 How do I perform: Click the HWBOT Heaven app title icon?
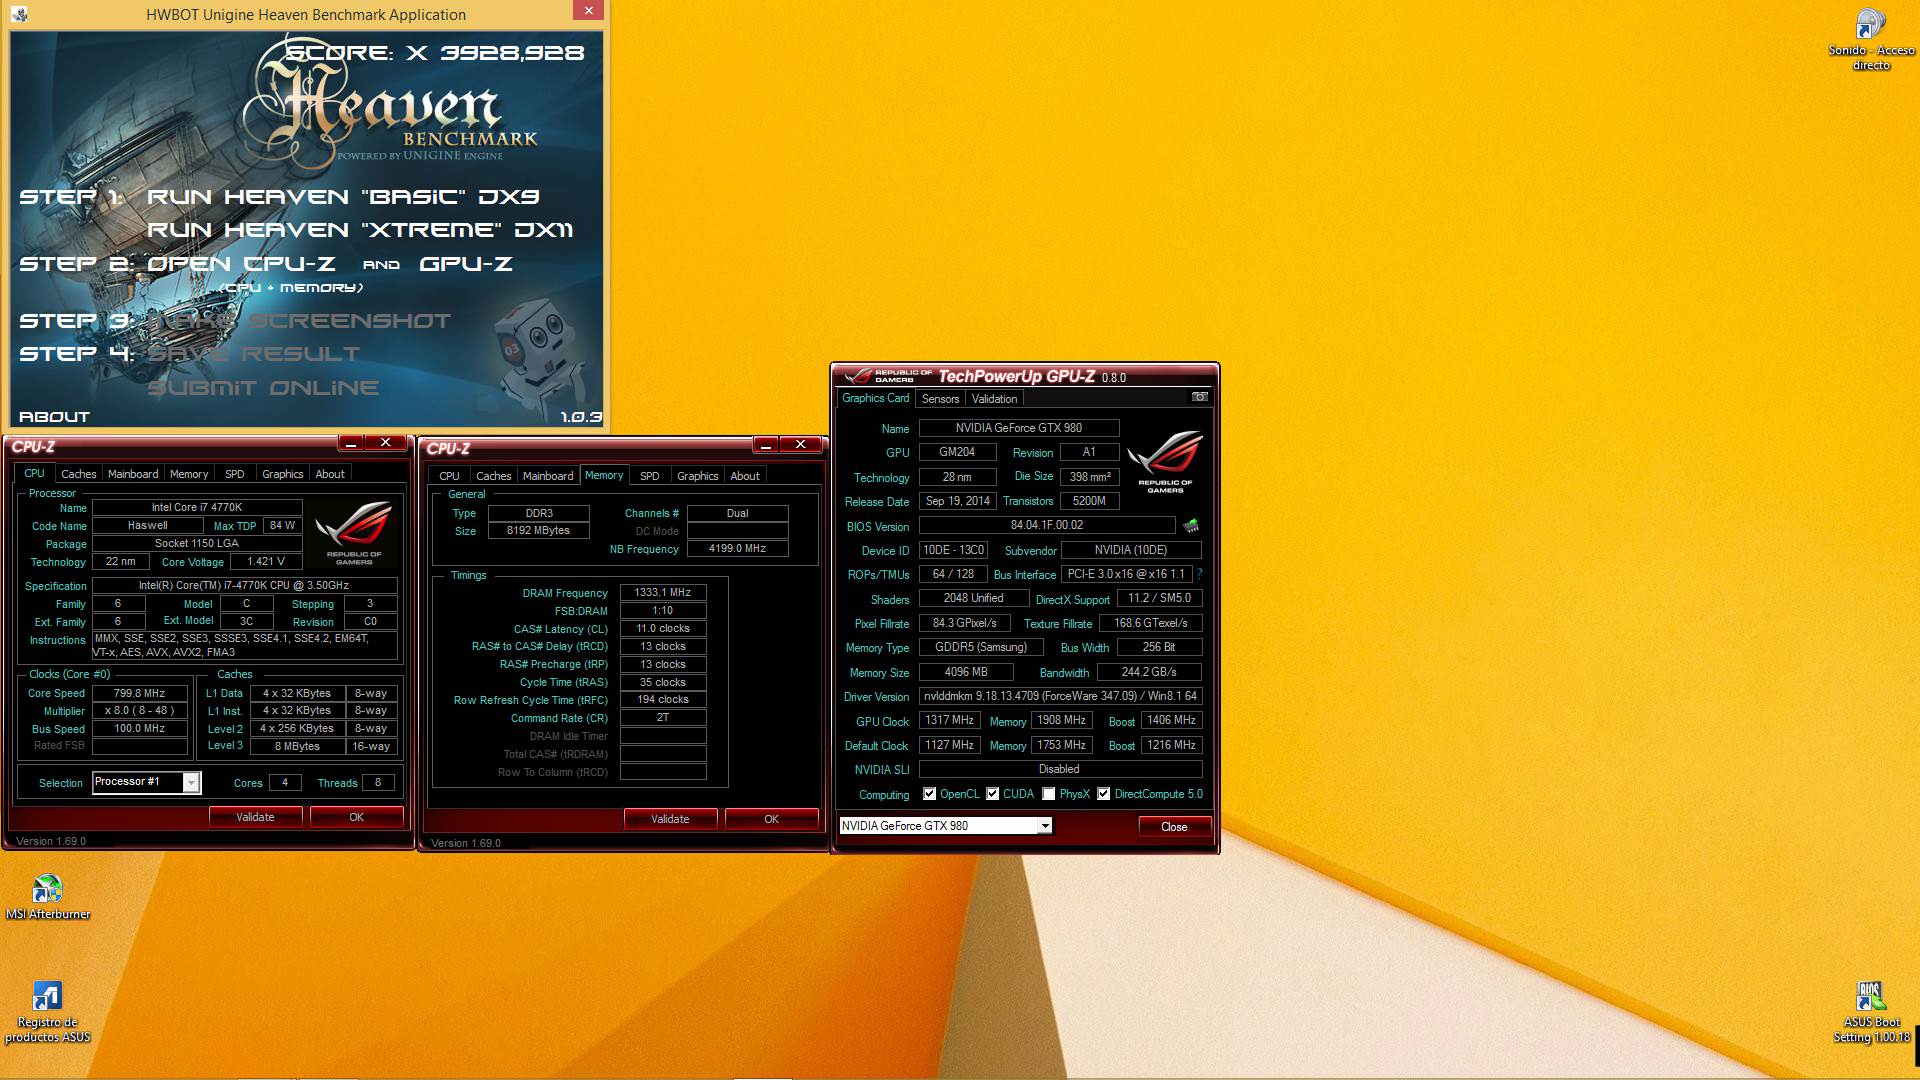[19, 14]
